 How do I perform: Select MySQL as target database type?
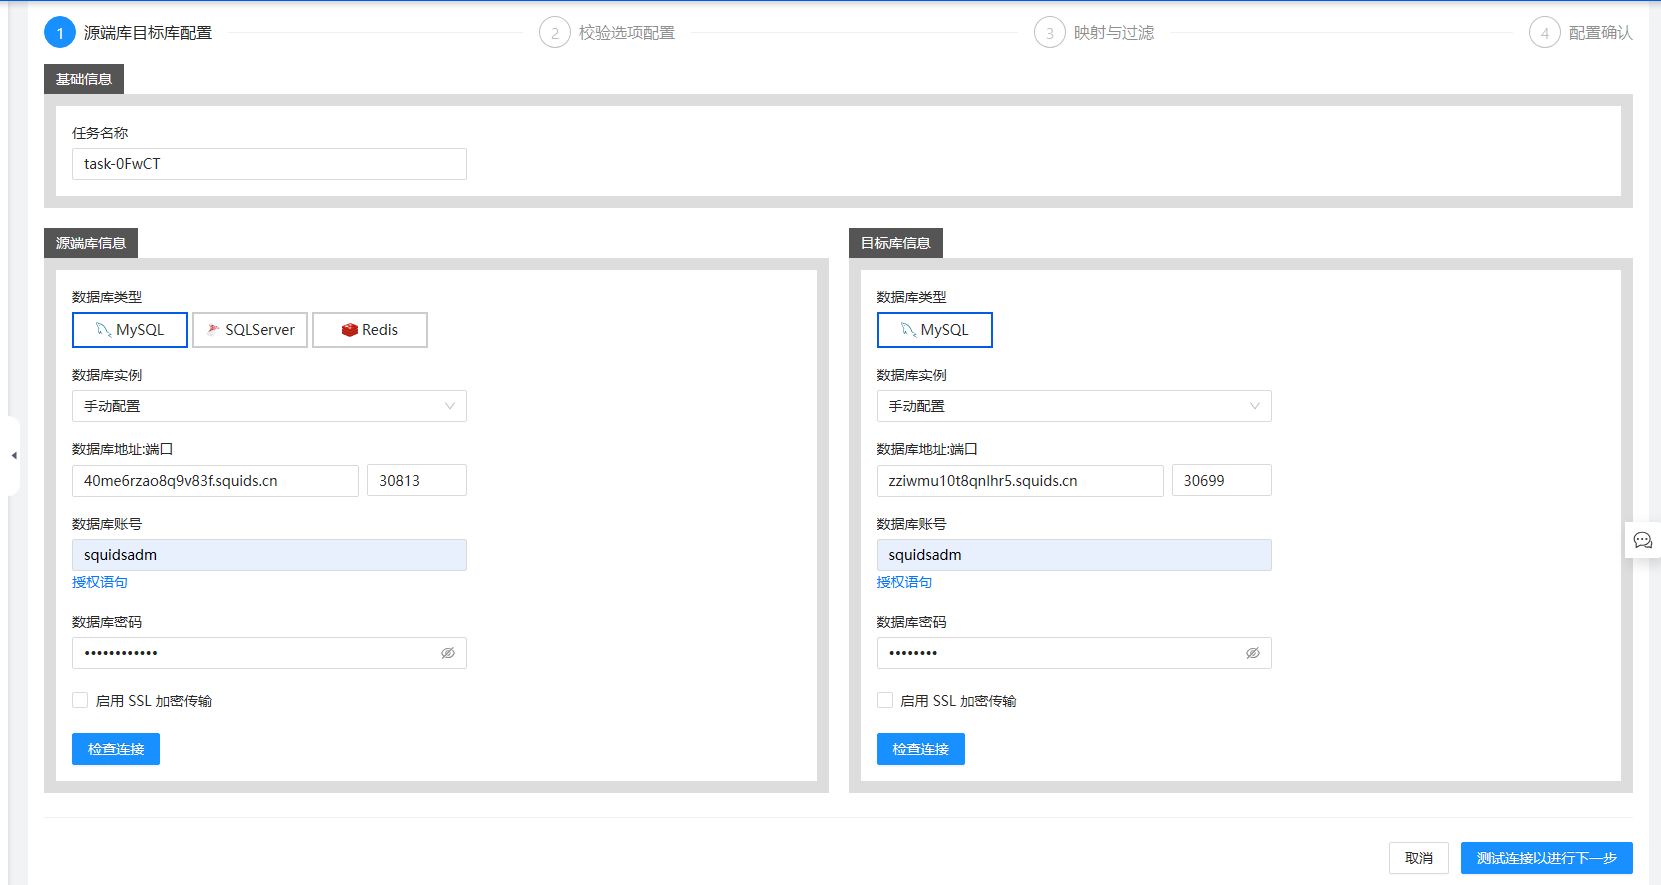click(935, 330)
